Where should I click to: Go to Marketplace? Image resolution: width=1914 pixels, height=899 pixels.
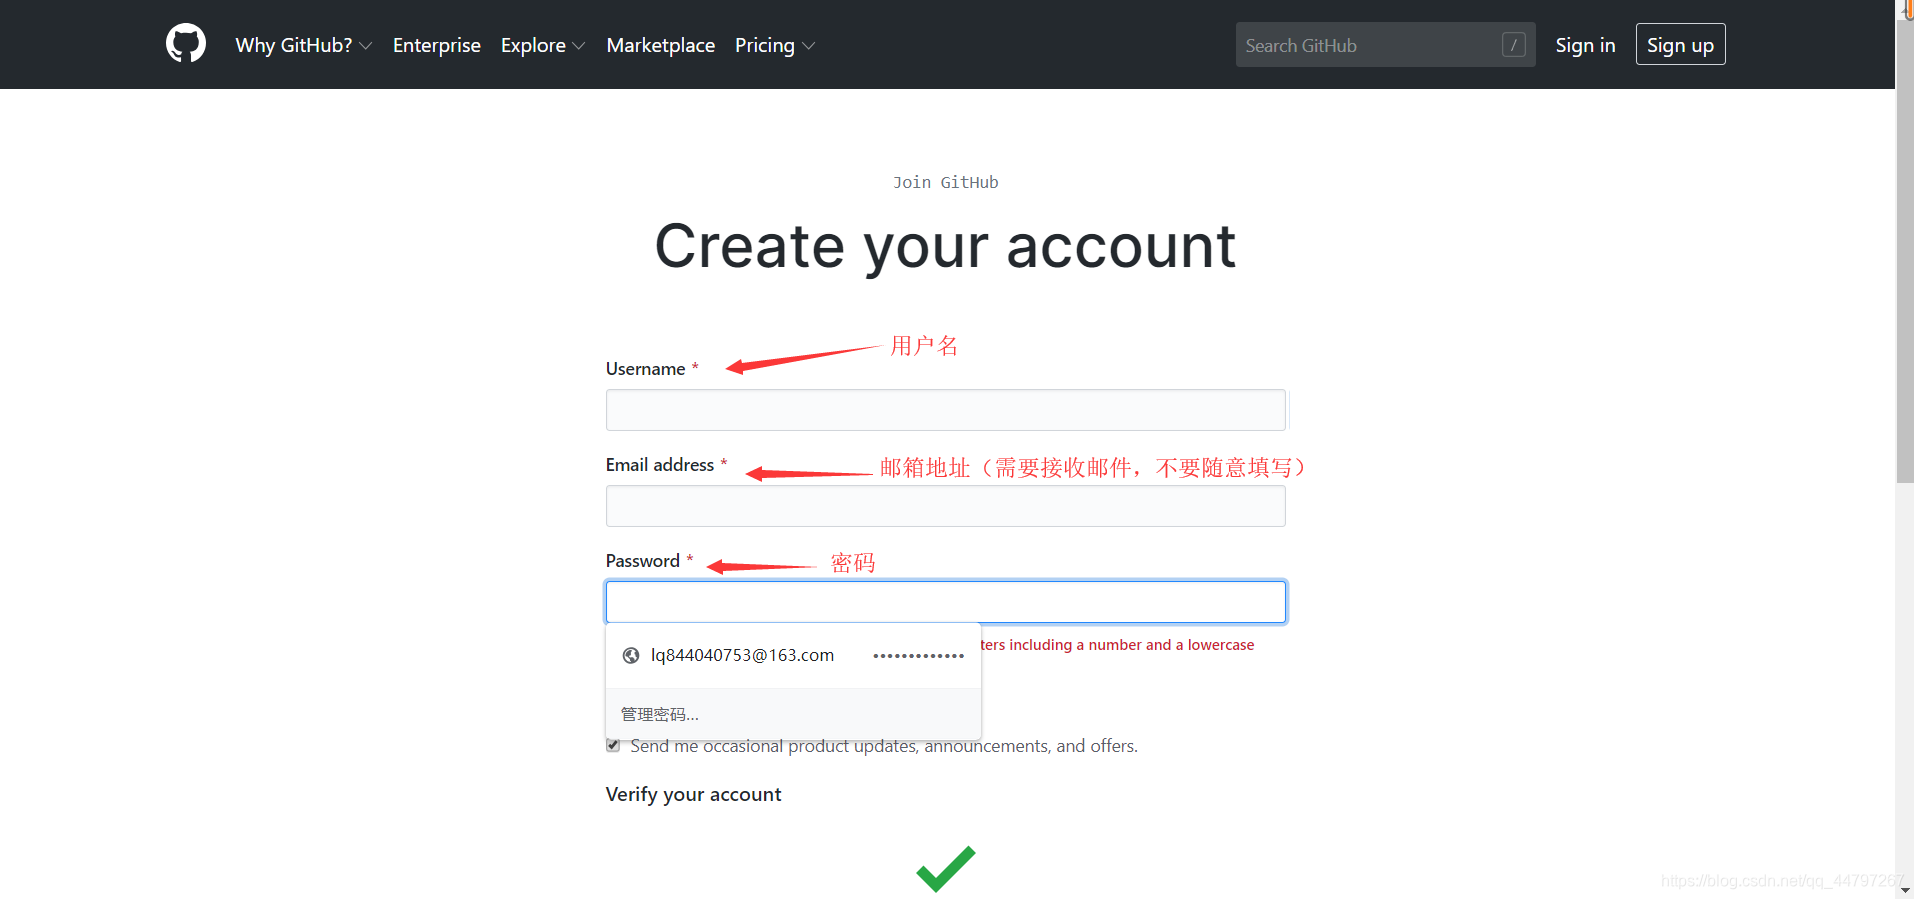[x=661, y=45]
